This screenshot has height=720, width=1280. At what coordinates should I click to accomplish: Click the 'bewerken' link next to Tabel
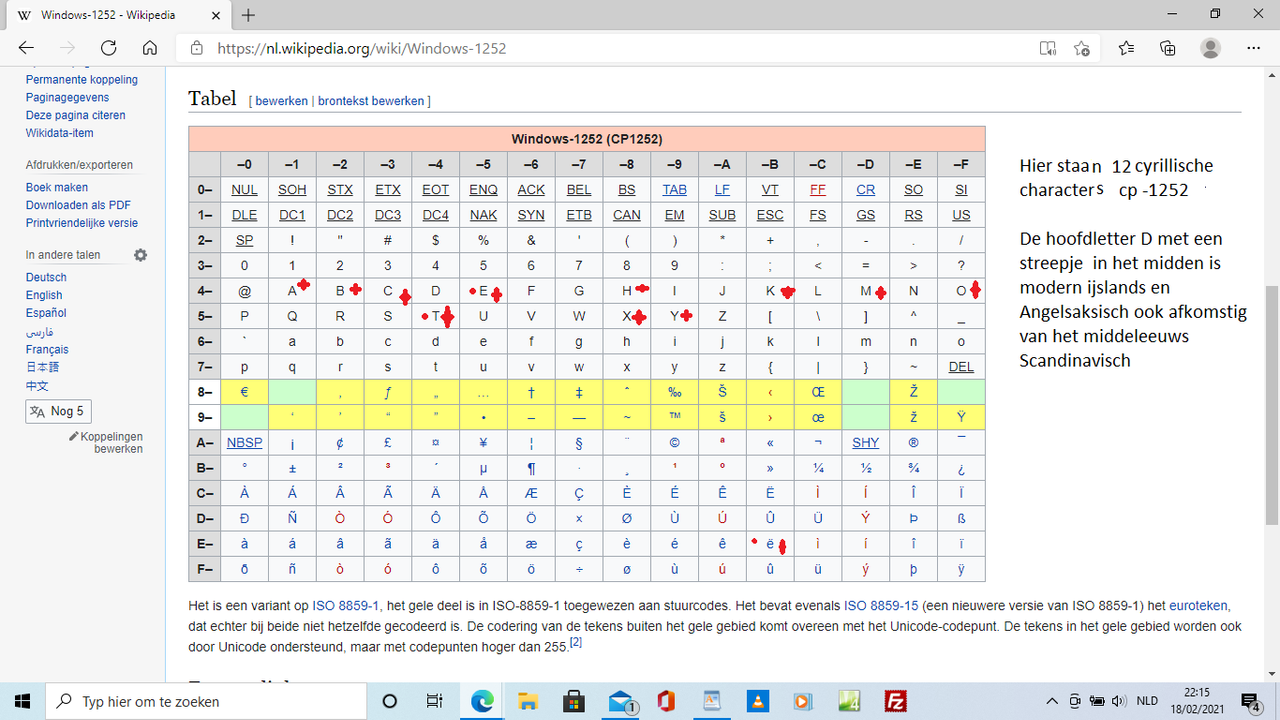coord(281,101)
